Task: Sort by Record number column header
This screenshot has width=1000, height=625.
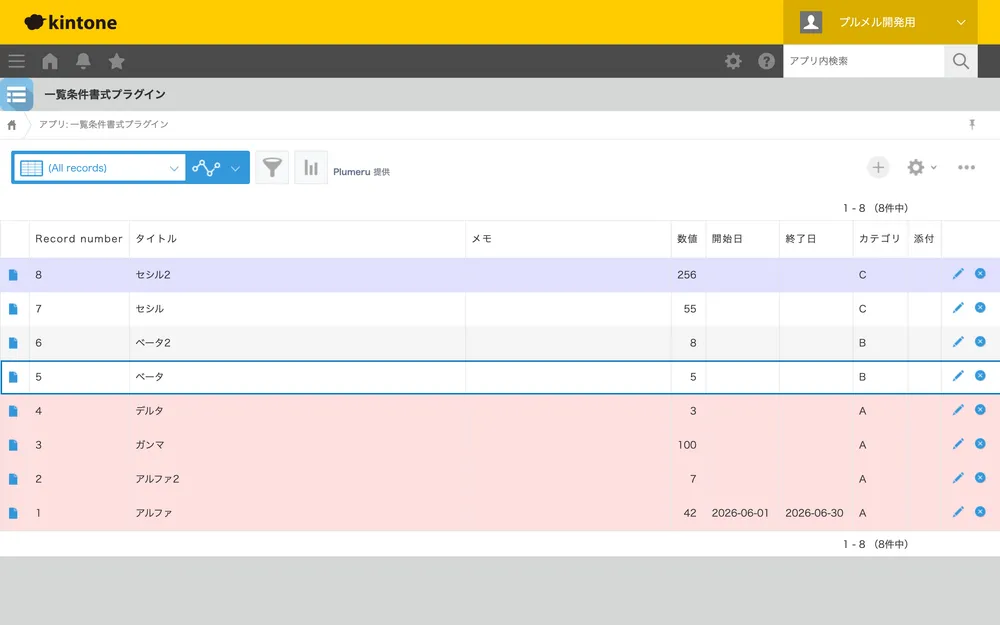Action: pos(78,239)
